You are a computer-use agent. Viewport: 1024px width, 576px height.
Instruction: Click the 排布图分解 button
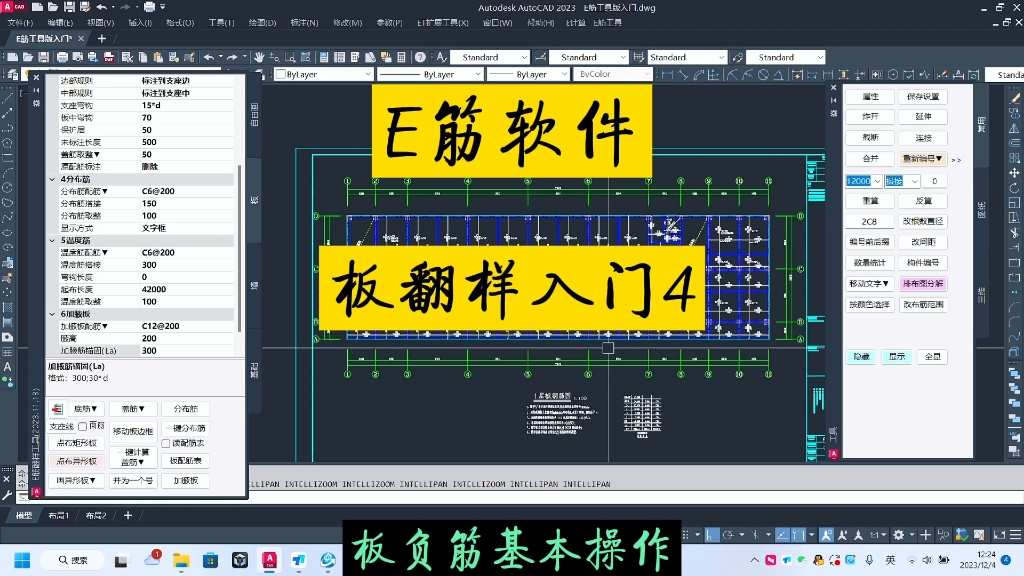(x=923, y=283)
